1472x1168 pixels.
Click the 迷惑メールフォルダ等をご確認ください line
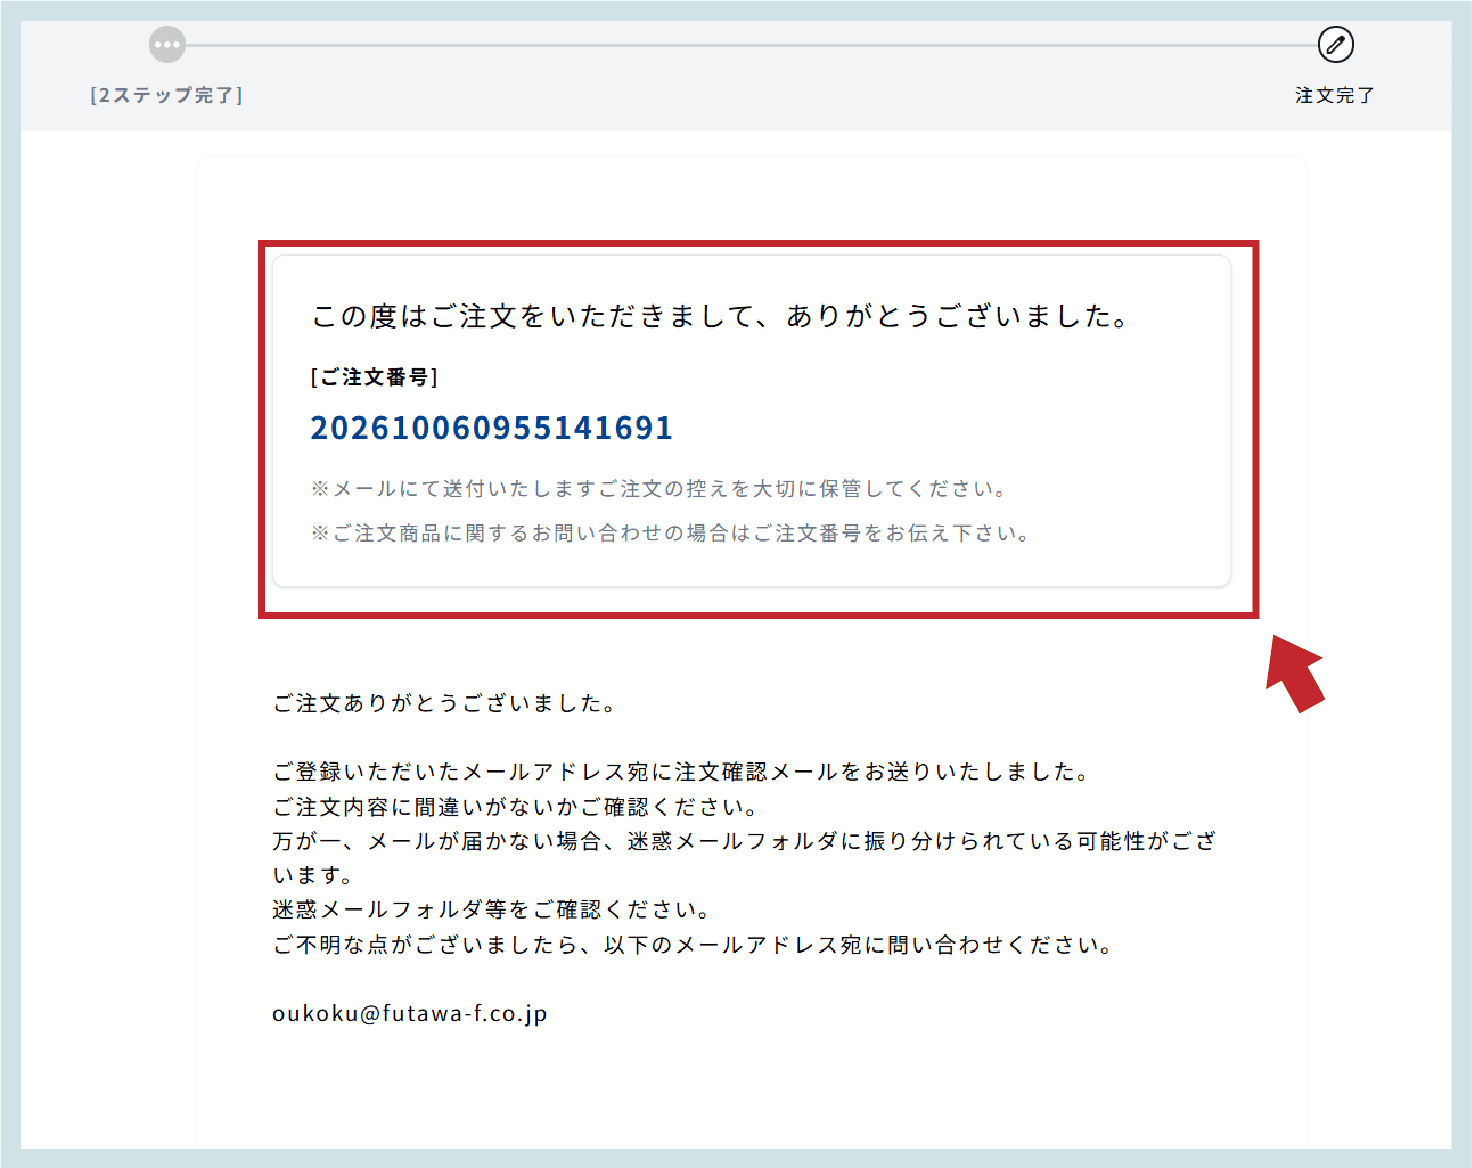(491, 910)
